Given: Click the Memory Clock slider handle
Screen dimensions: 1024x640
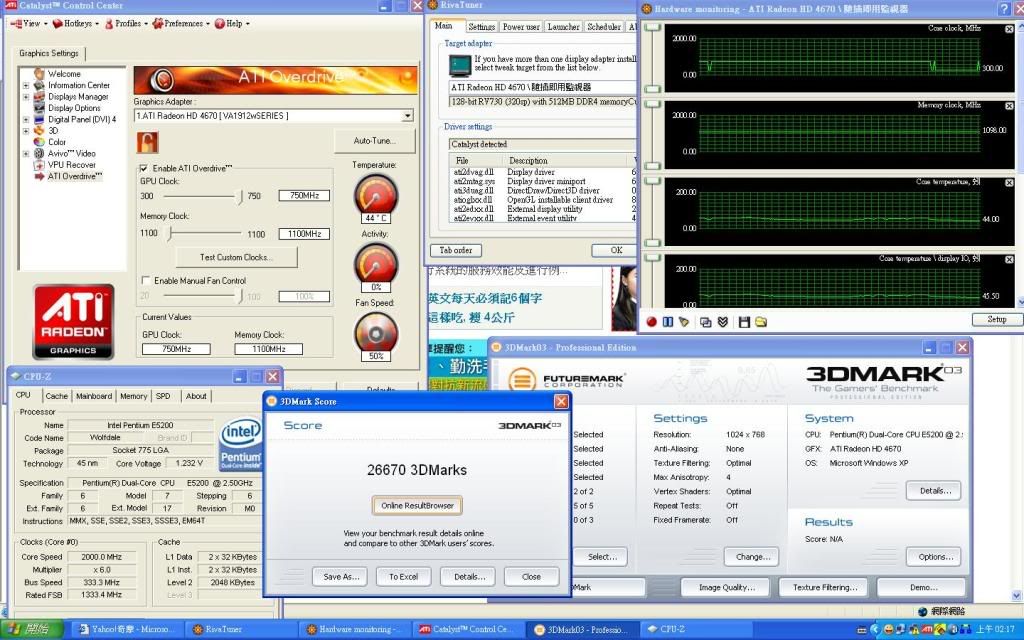Looking at the screenshot, I should pos(170,233).
